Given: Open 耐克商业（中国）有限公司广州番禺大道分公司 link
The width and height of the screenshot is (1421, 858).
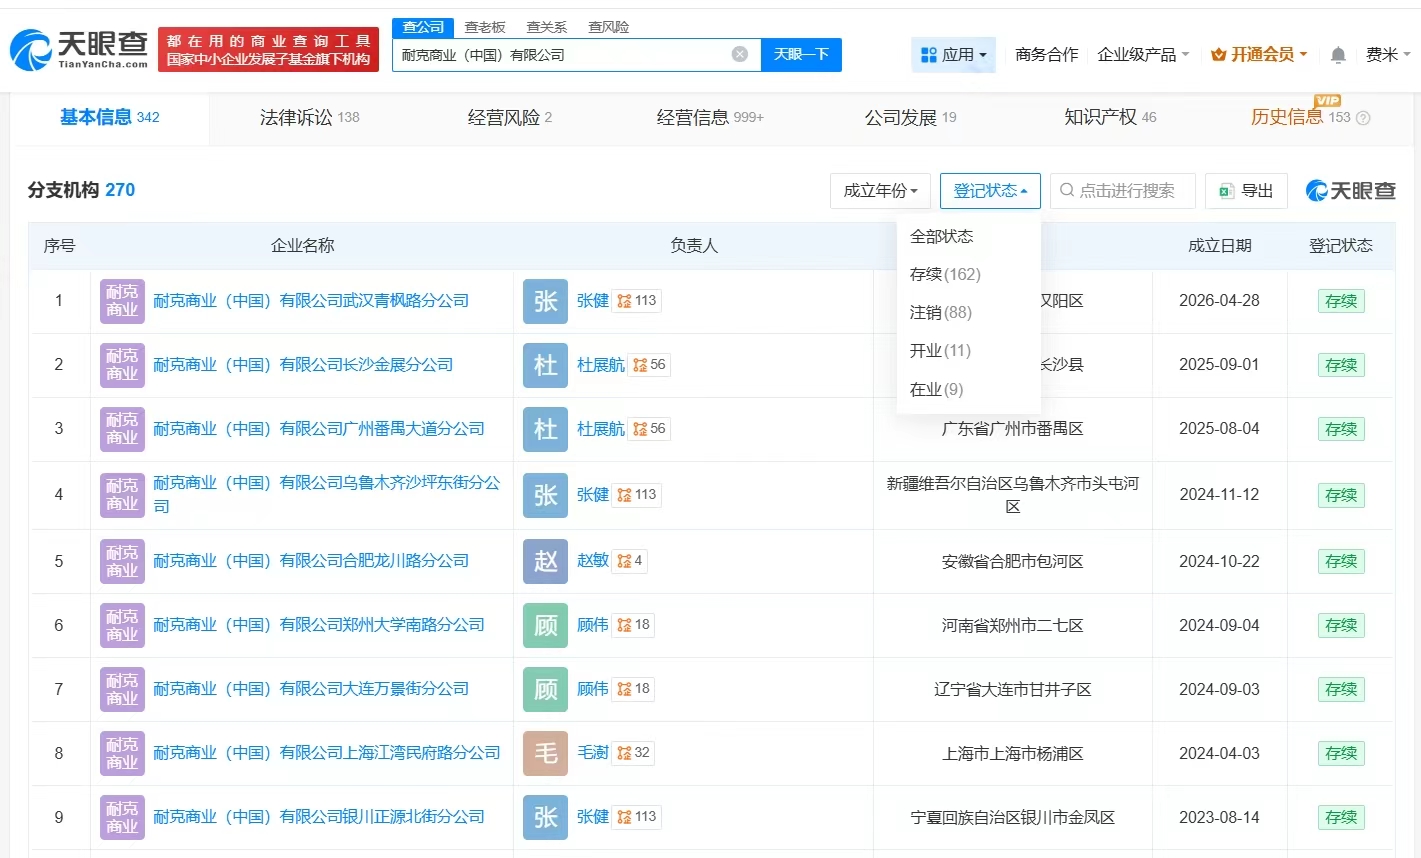Looking at the screenshot, I should [319, 429].
